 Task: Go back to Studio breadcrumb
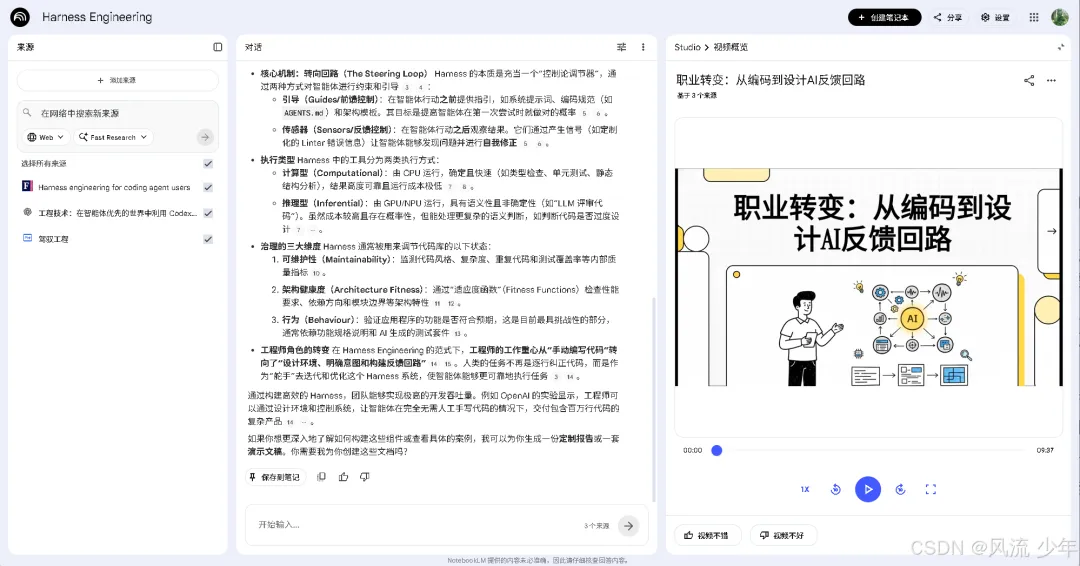(x=687, y=47)
